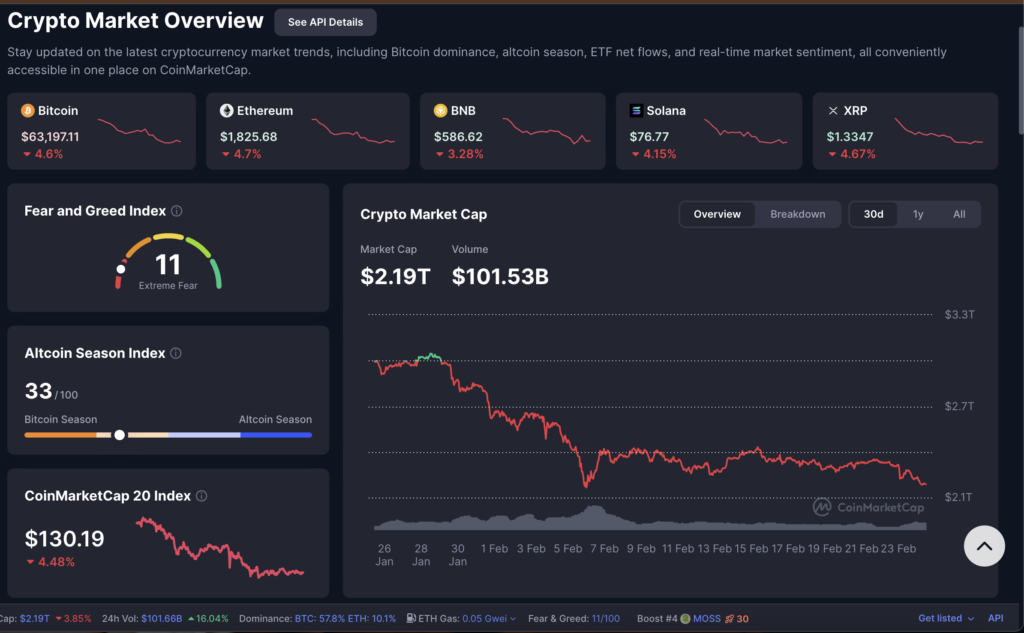Click the Ethereum logo icon
The height and width of the screenshot is (633, 1024).
pos(227,111)
